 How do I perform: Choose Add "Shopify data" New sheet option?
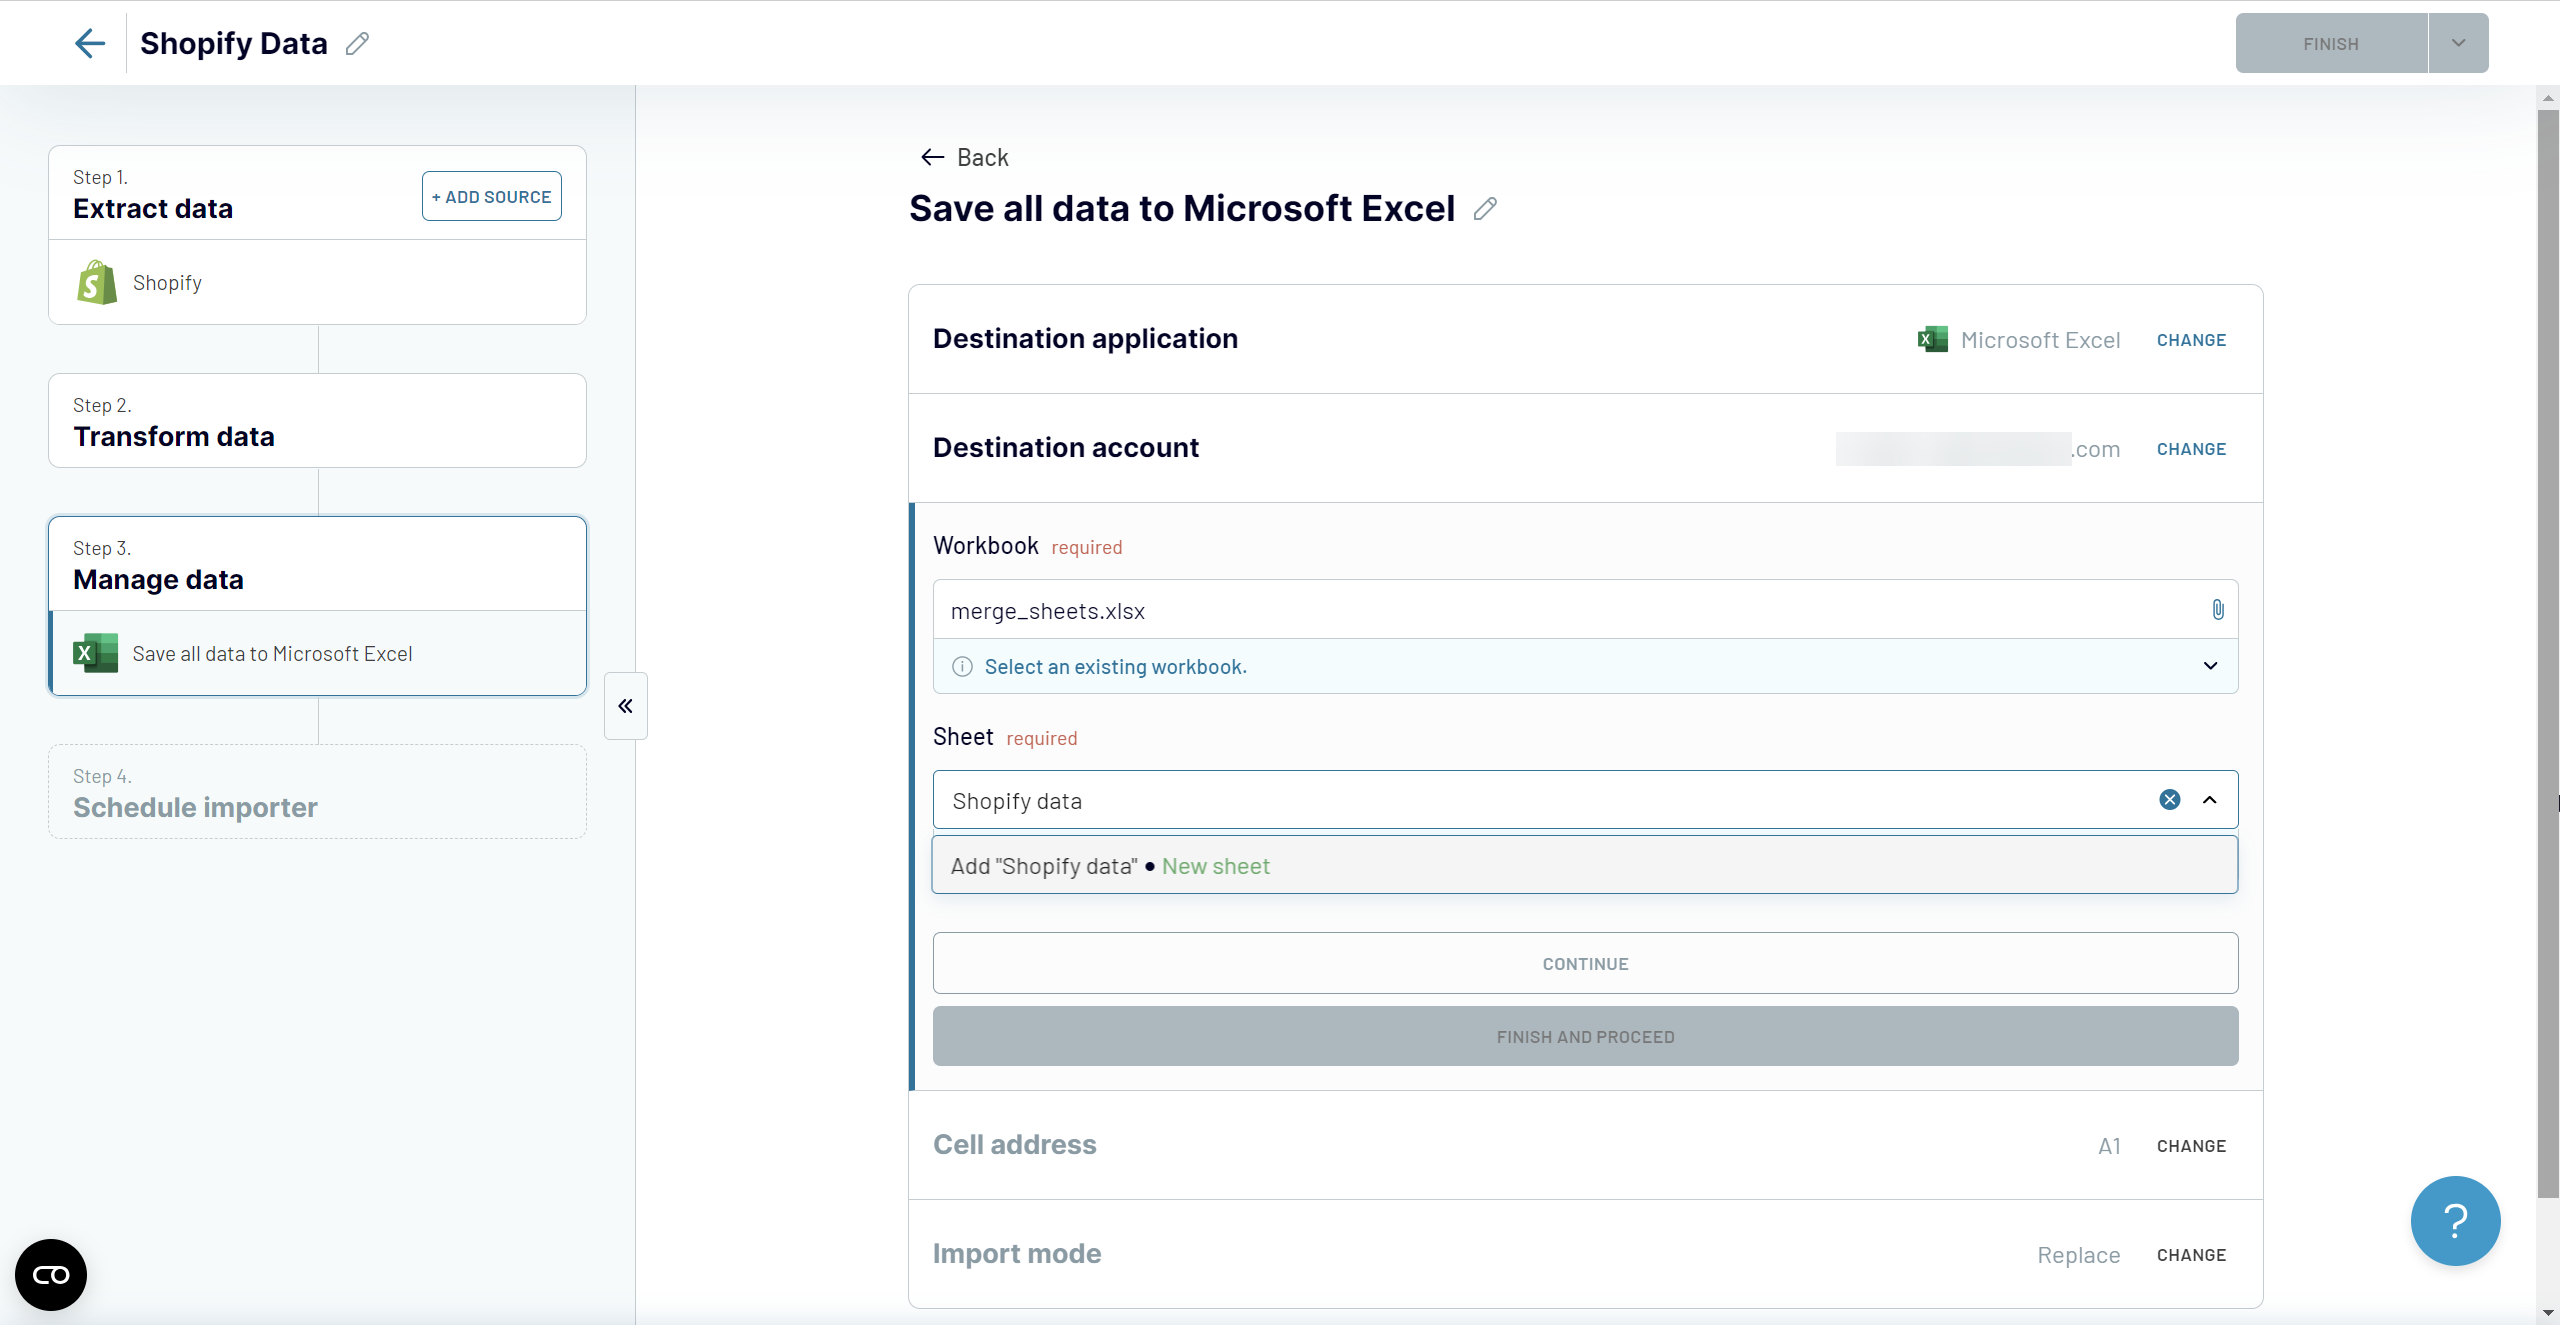[1585, 865]
